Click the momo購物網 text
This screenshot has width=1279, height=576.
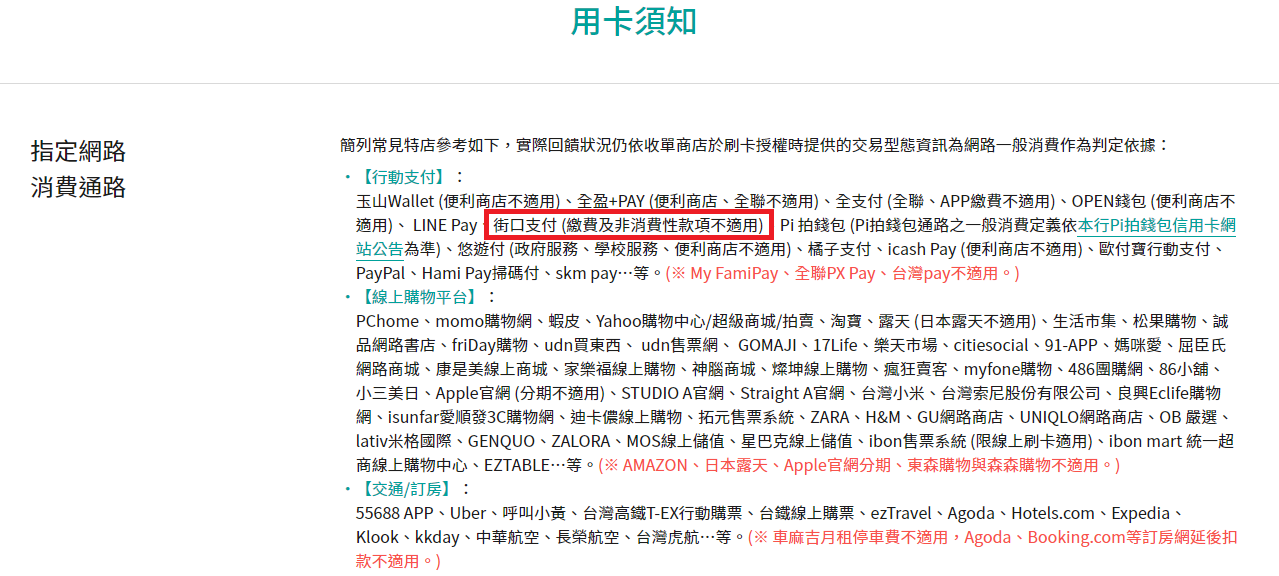(x=484, y=321)
